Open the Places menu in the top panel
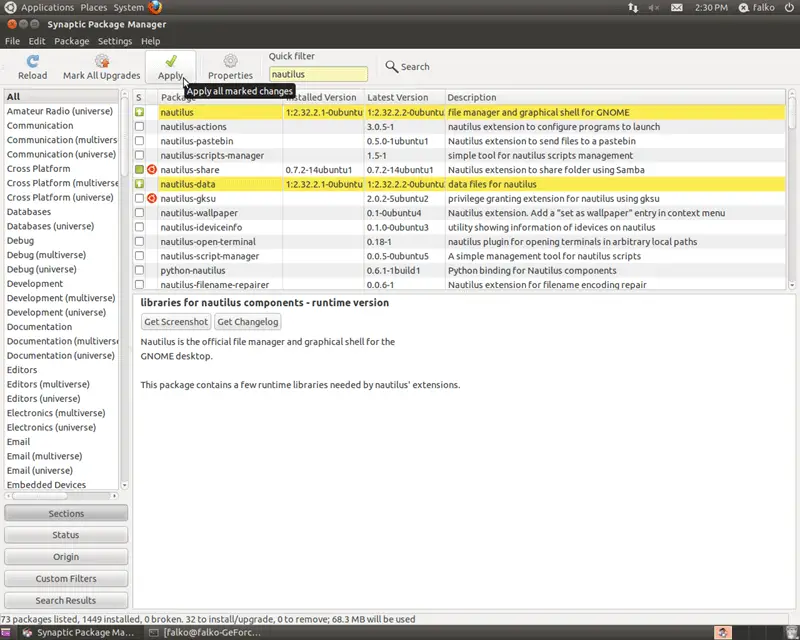 tap(93, 8)
